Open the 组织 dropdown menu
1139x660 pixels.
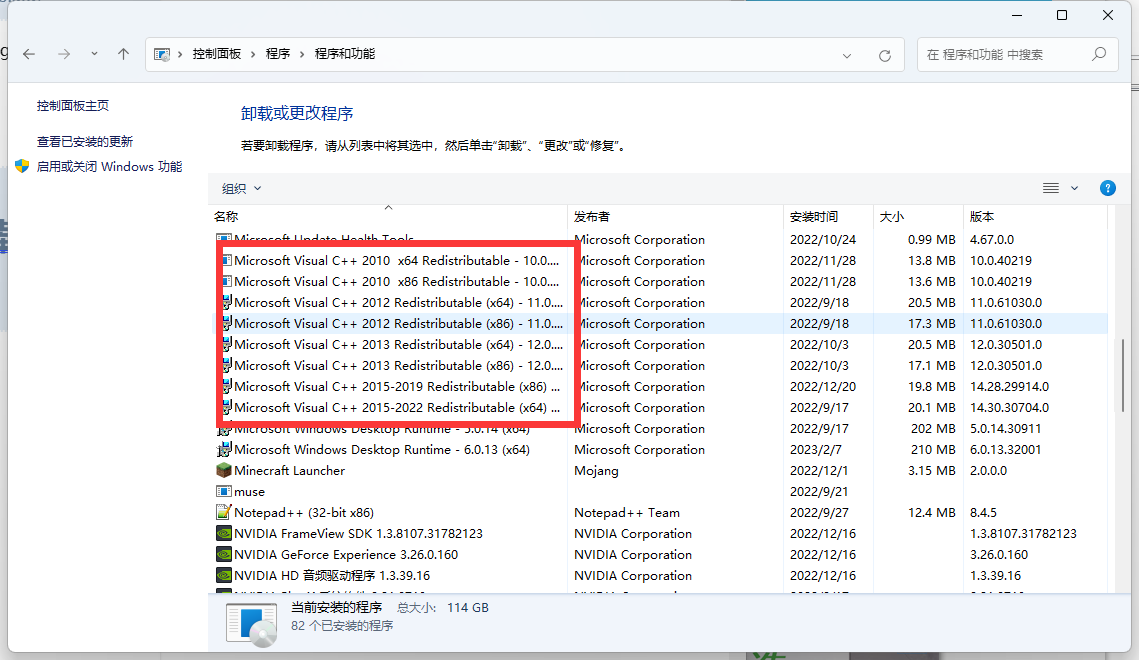(241, 189)
